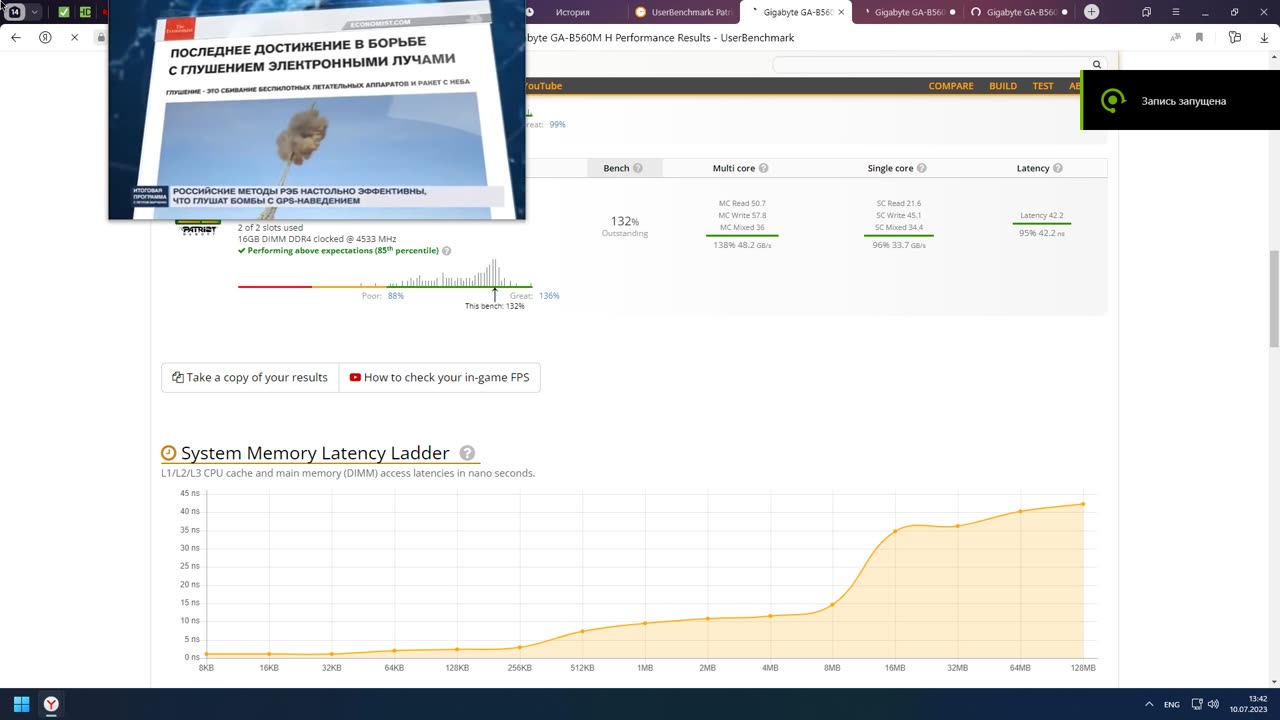This screenshot has width=1280, height=720.
Task: Click the page translate icon
Action: tap(1177, 37)
